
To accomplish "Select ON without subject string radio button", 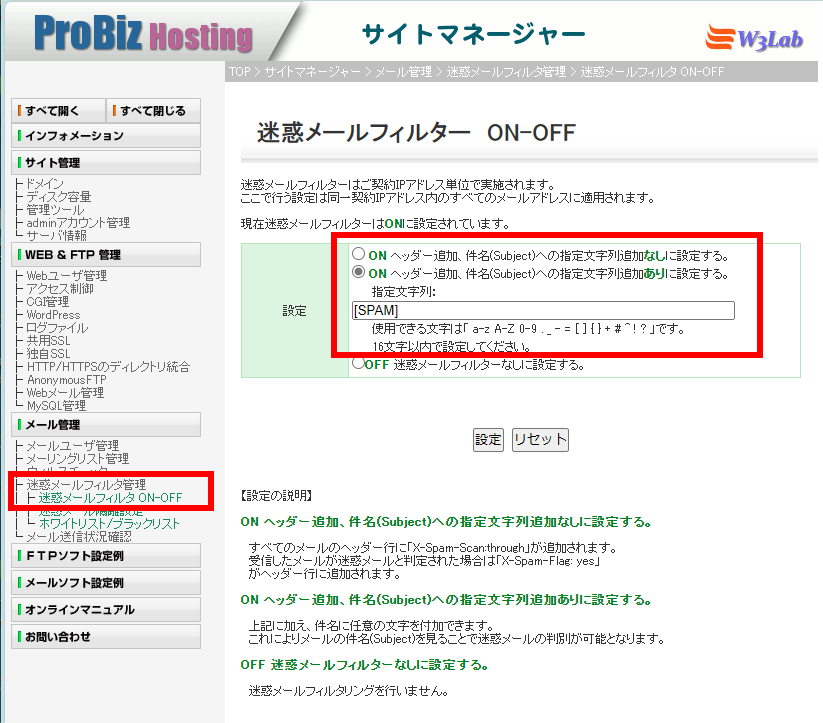I will (358, 255).
